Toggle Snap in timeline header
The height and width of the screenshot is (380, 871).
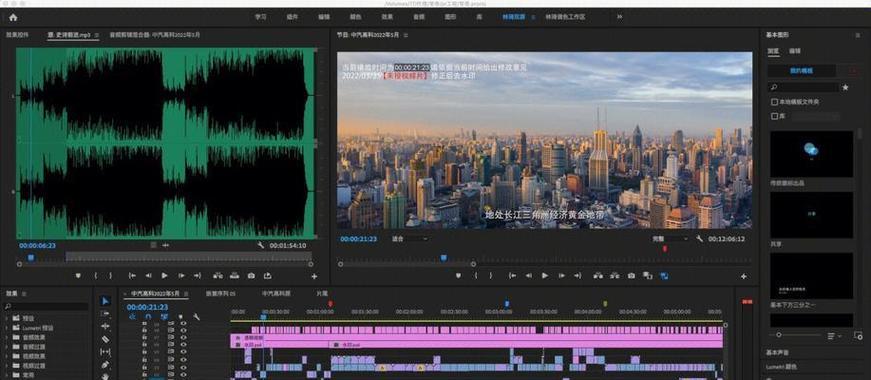point(148,317)
